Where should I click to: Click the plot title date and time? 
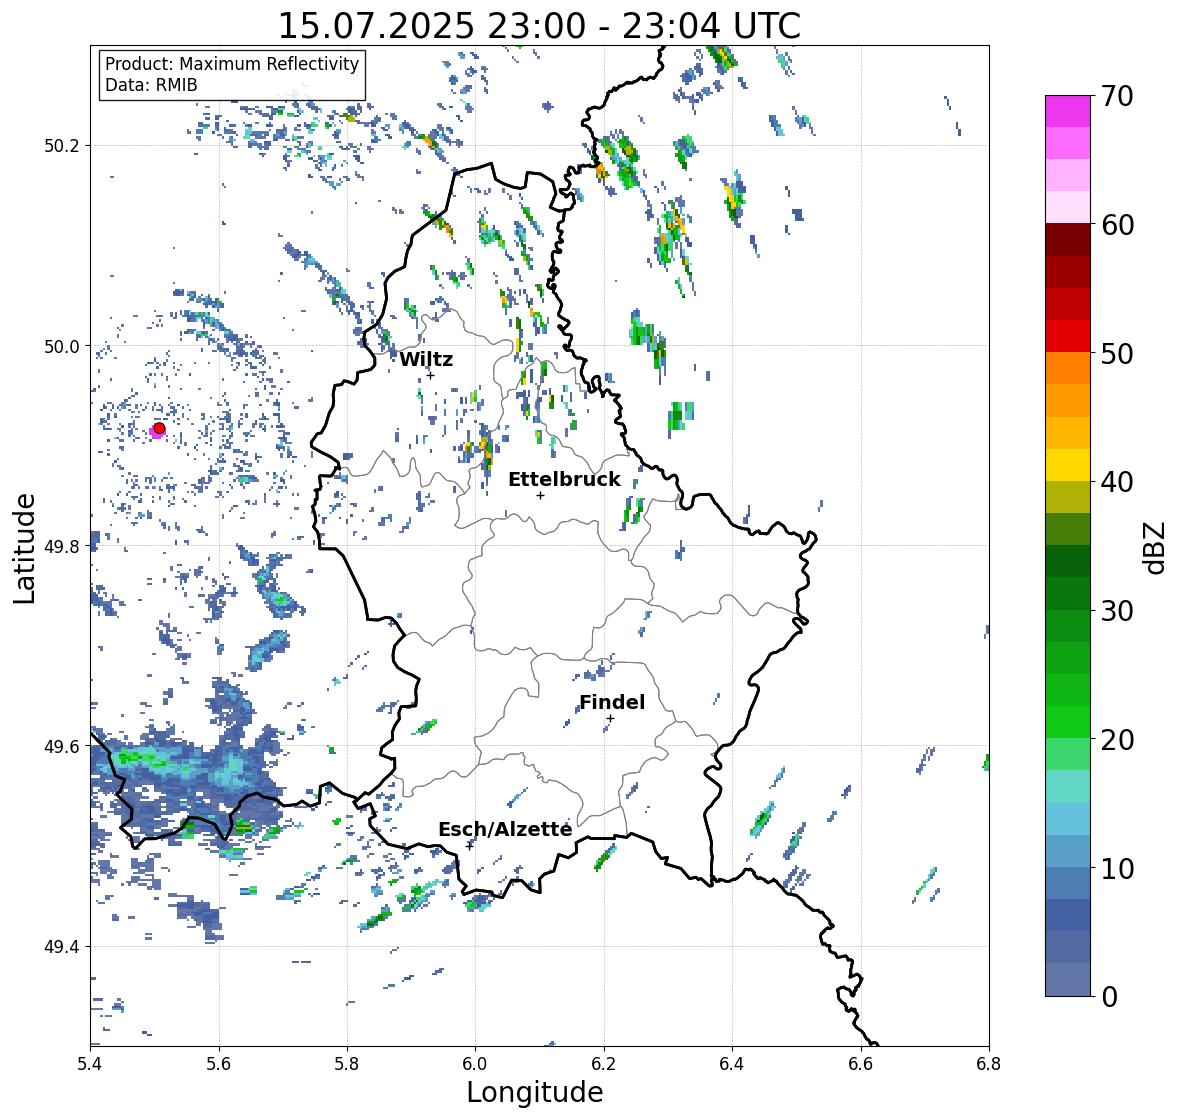540,26
